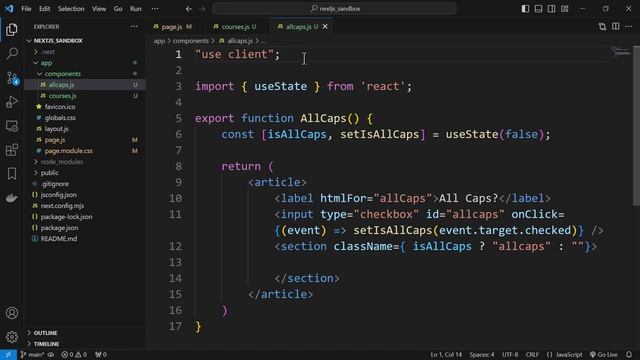Open the Customize Layout icon
Screen dimensions: 640x360
click(564, 9)
